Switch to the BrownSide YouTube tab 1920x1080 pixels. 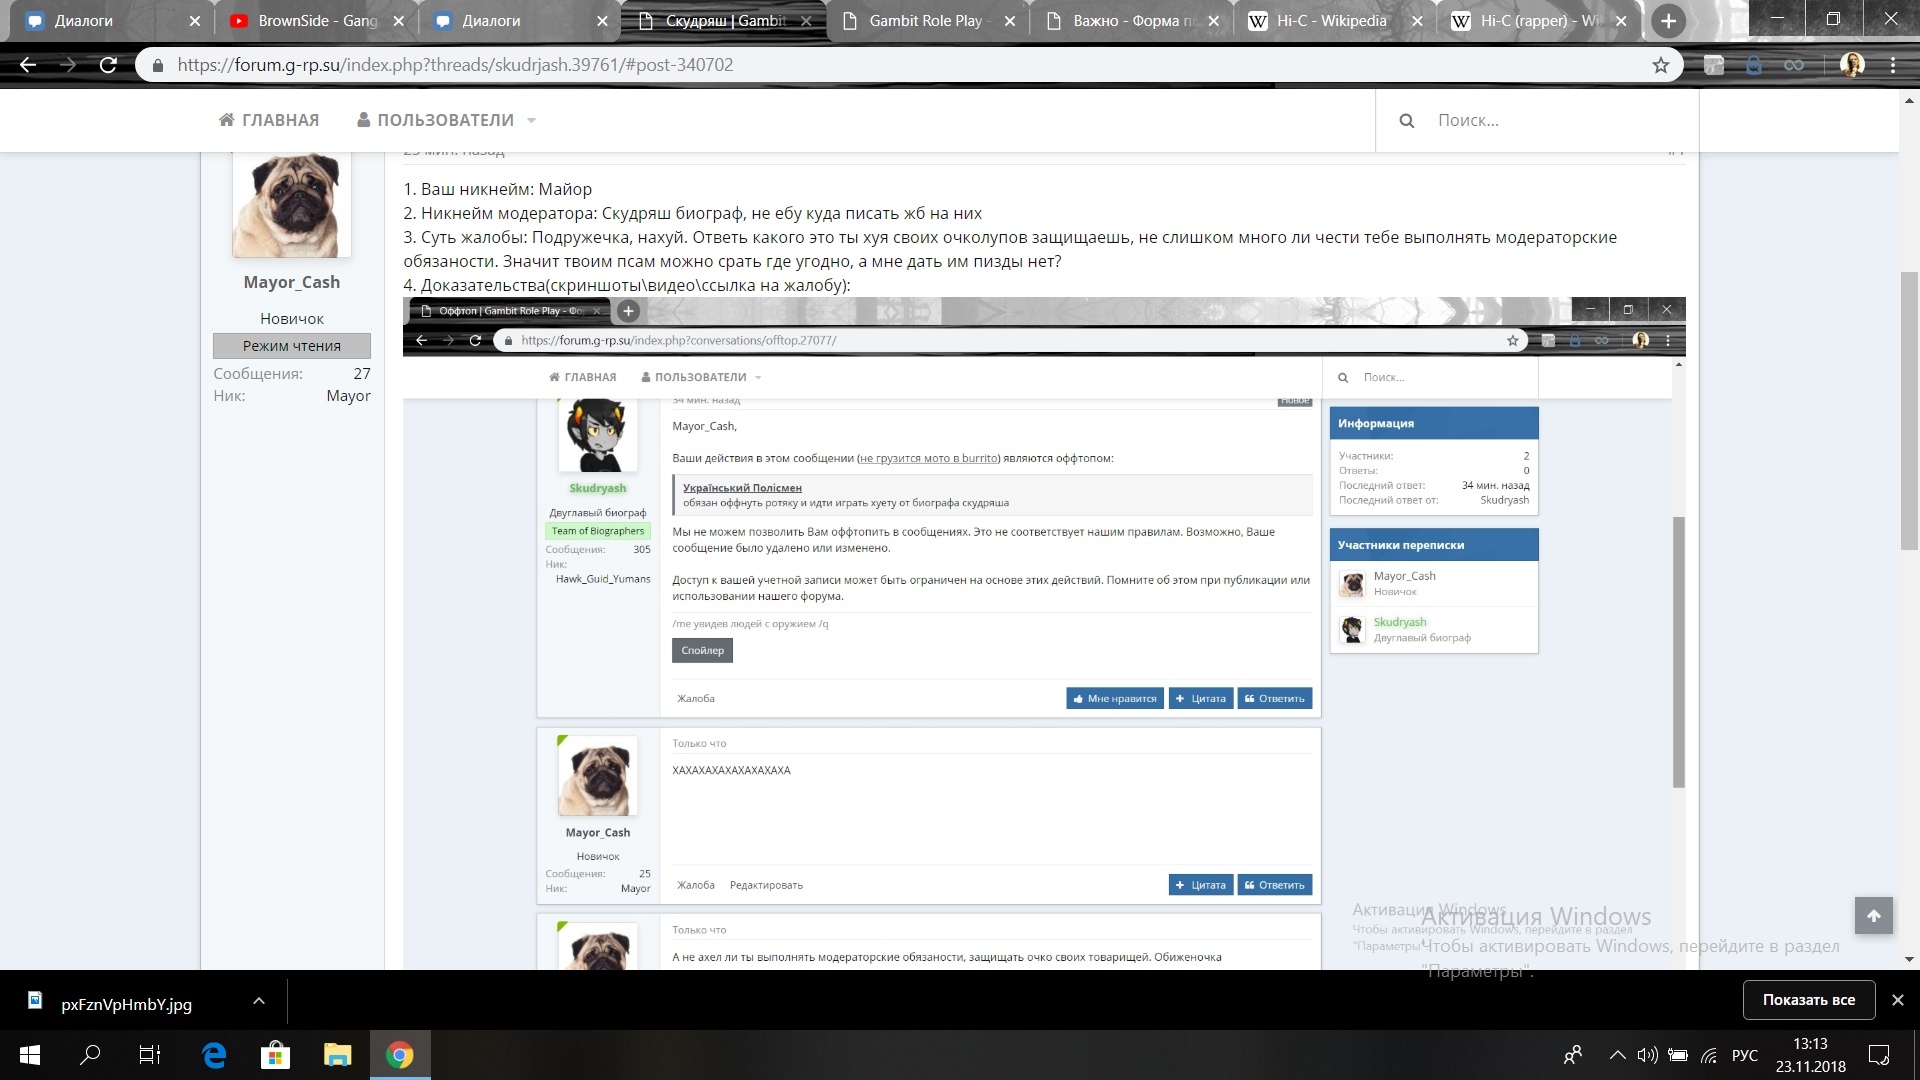(x=316, y=21)
